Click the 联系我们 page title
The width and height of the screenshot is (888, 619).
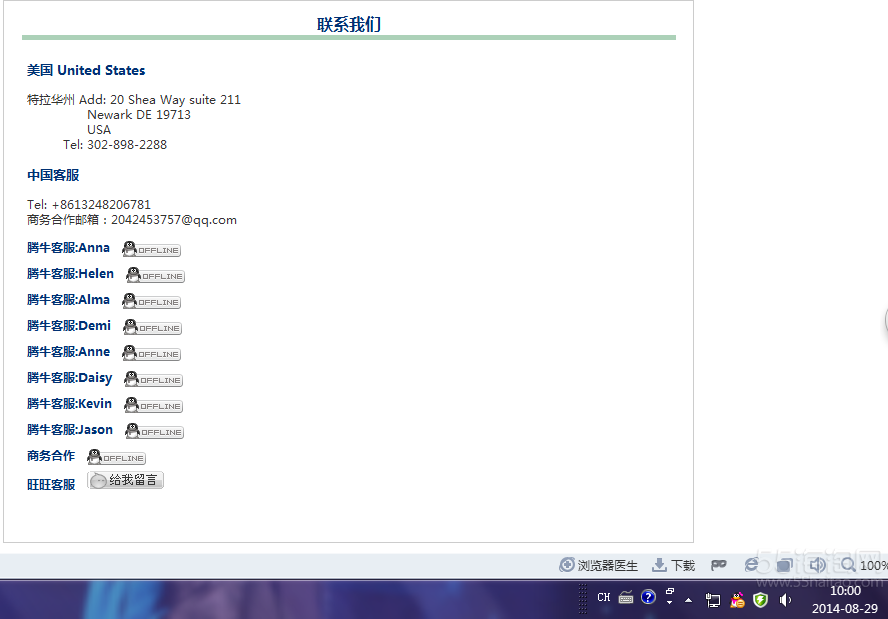349,24
